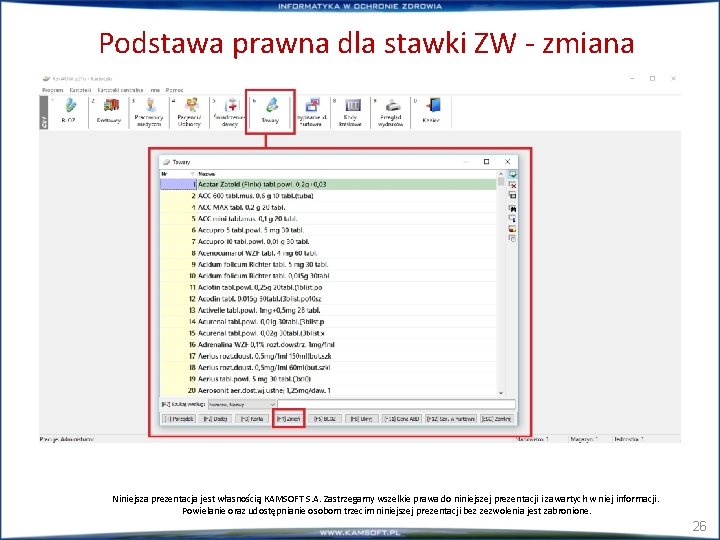Open the Pomoc menu
This screenshot has height=540, width=720.
(174, 90)
